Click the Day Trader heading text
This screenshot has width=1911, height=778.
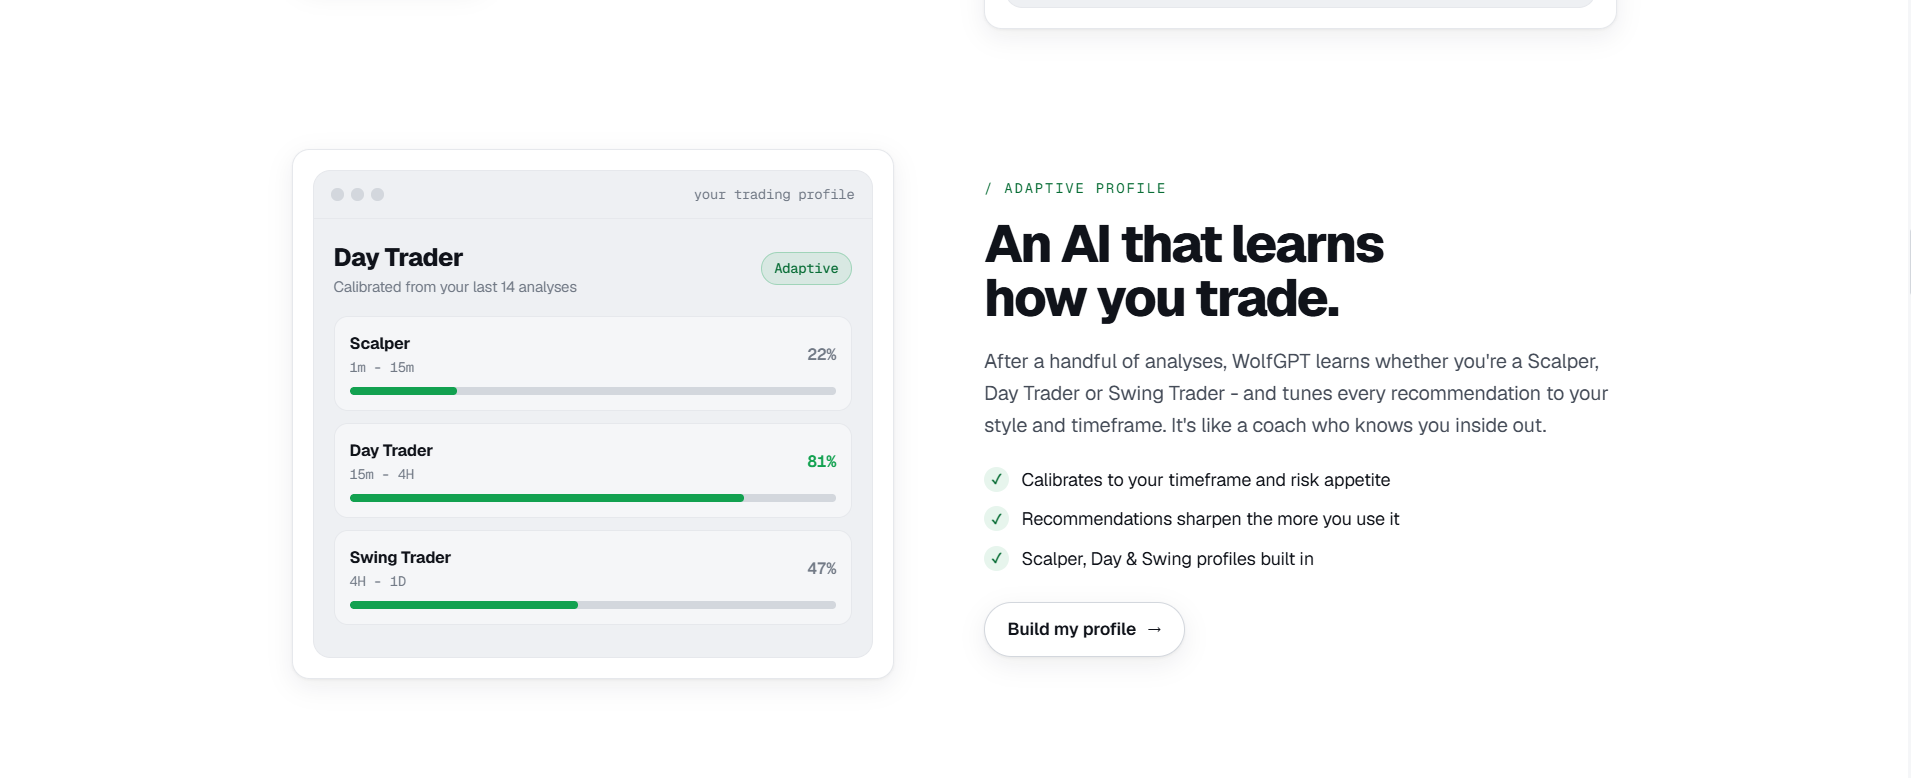coord(398,257)
